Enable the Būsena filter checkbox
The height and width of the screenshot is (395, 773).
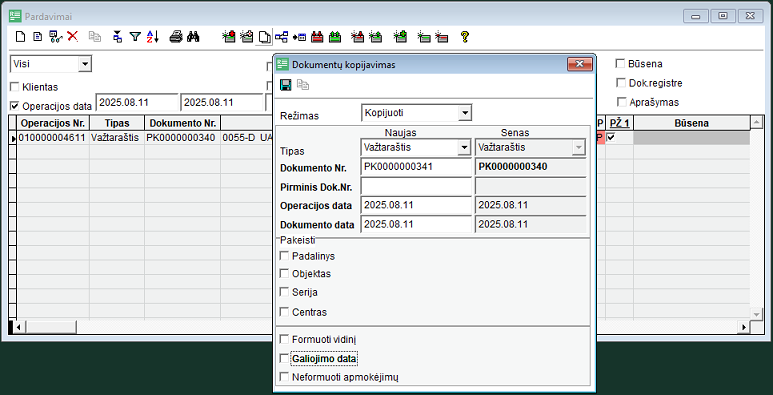pos(621,63)
